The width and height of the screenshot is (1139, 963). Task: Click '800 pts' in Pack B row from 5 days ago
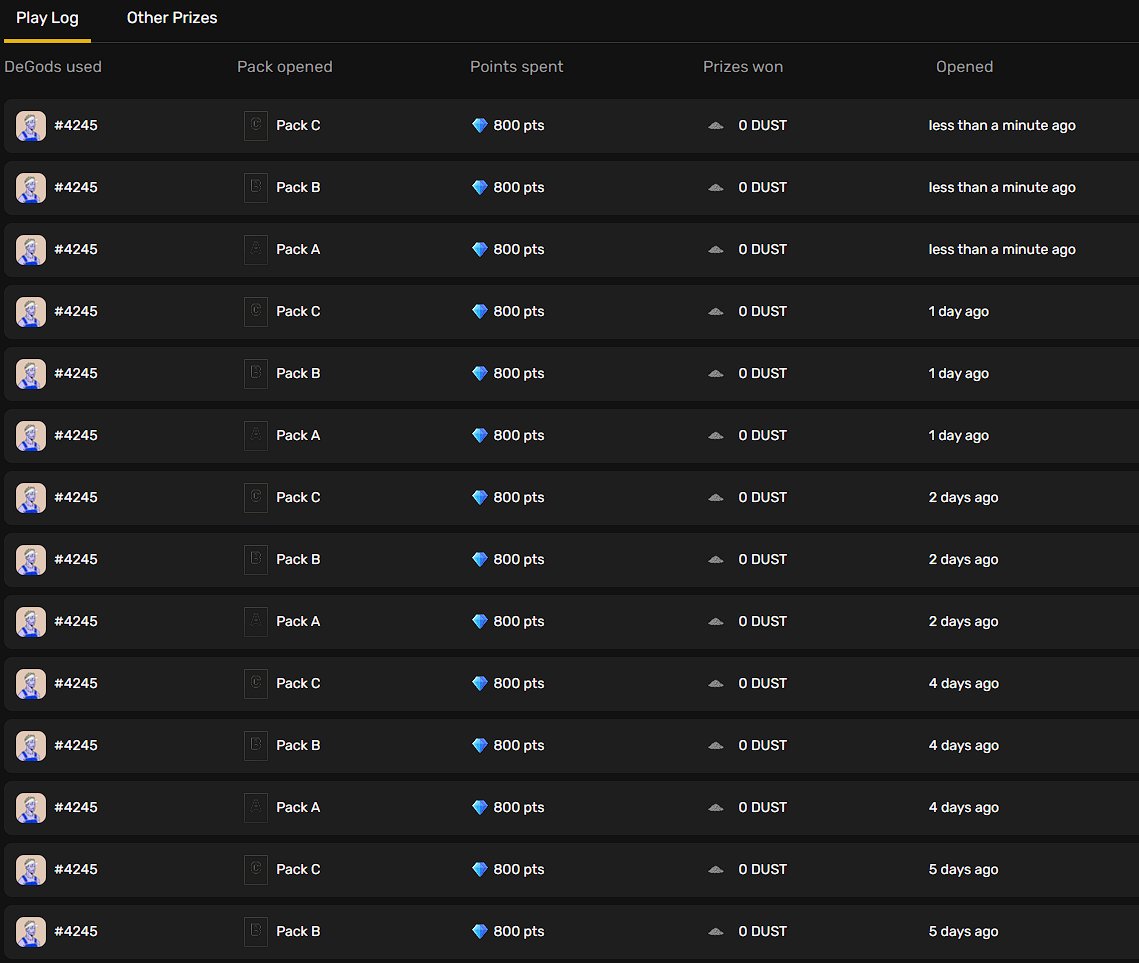(519, 931)
